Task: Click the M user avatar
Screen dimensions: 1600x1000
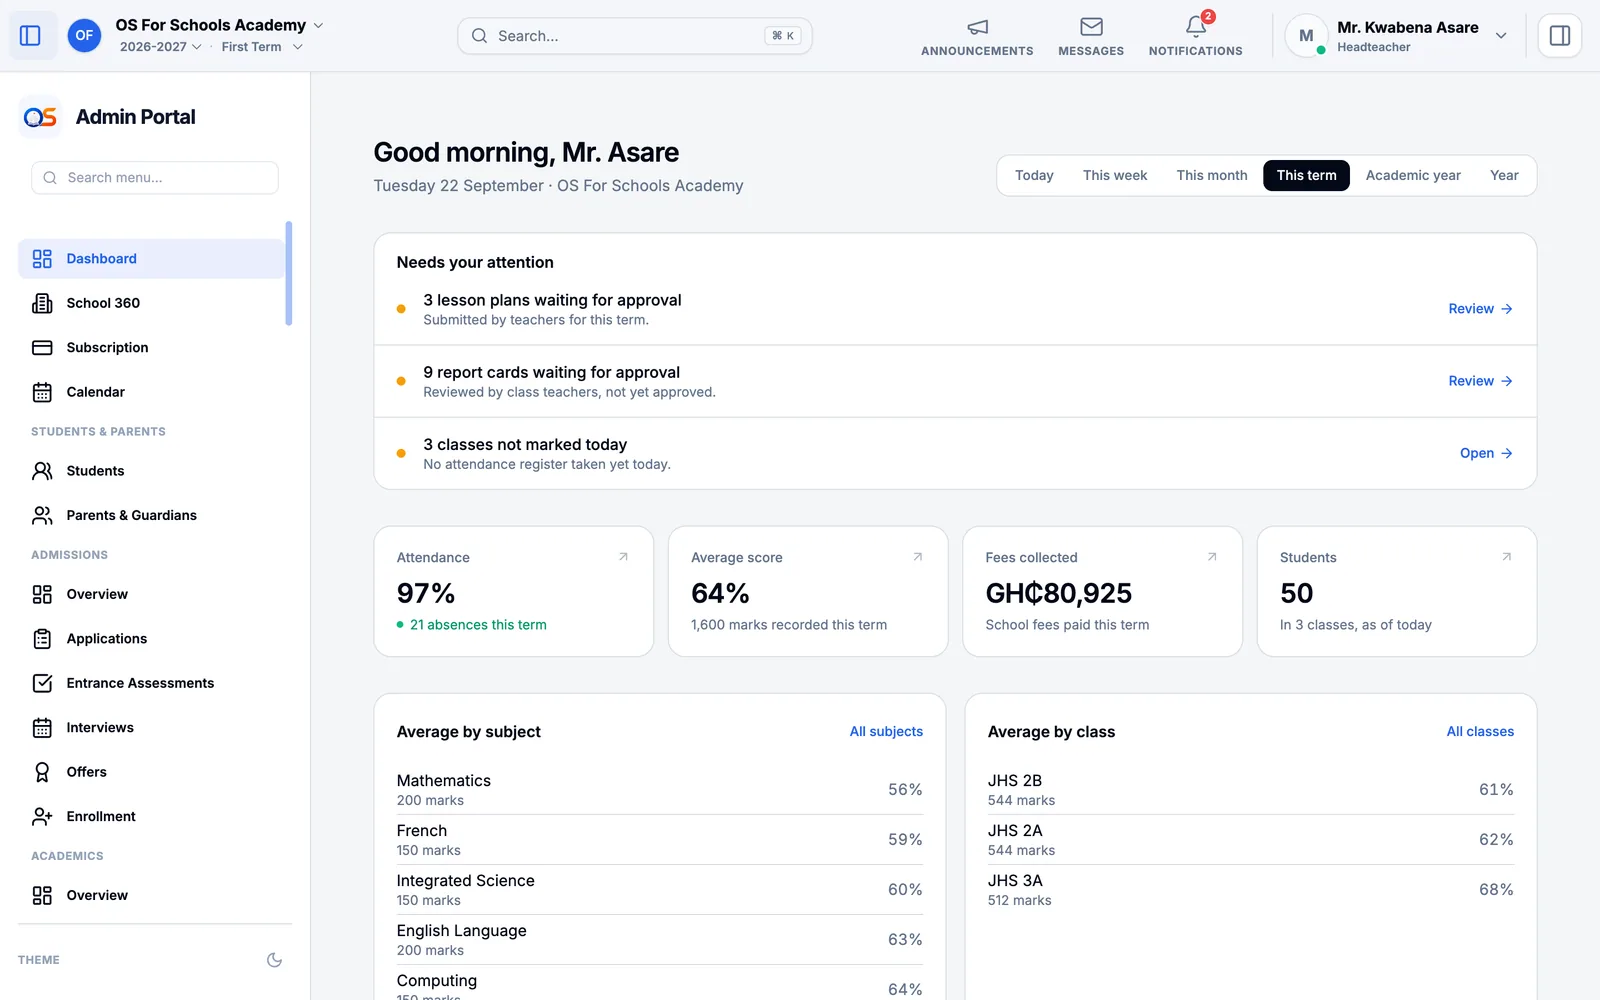Action: pos(1306,36)
